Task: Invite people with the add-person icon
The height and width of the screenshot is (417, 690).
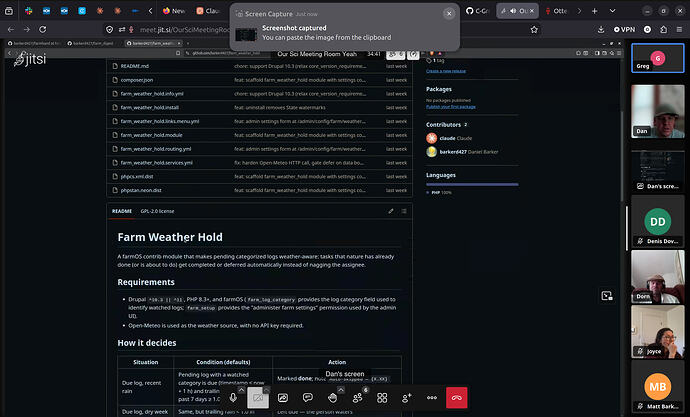Action: pos(407,398)
